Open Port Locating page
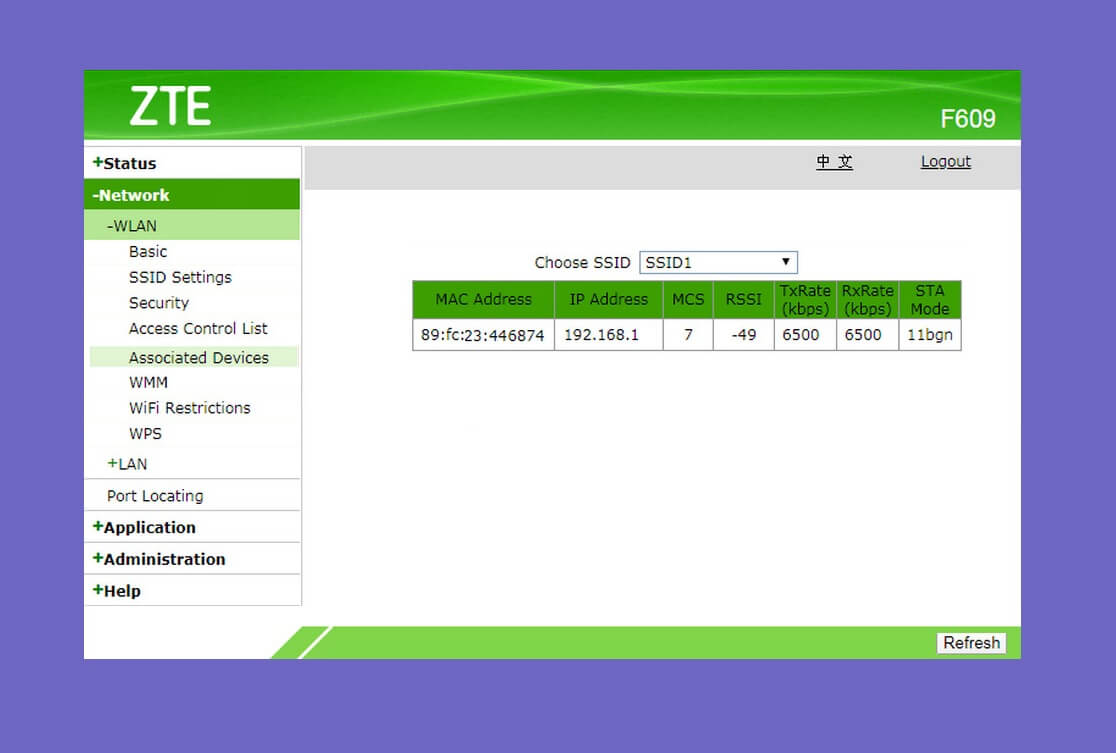This screenshot has width=1116, height=753. (x=155, y=495)
